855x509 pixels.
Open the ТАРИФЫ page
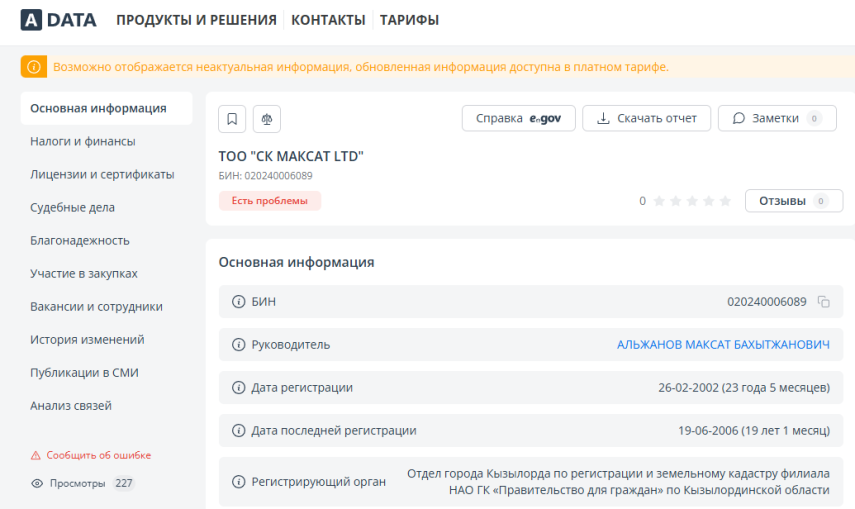click(x=409, y=20)
